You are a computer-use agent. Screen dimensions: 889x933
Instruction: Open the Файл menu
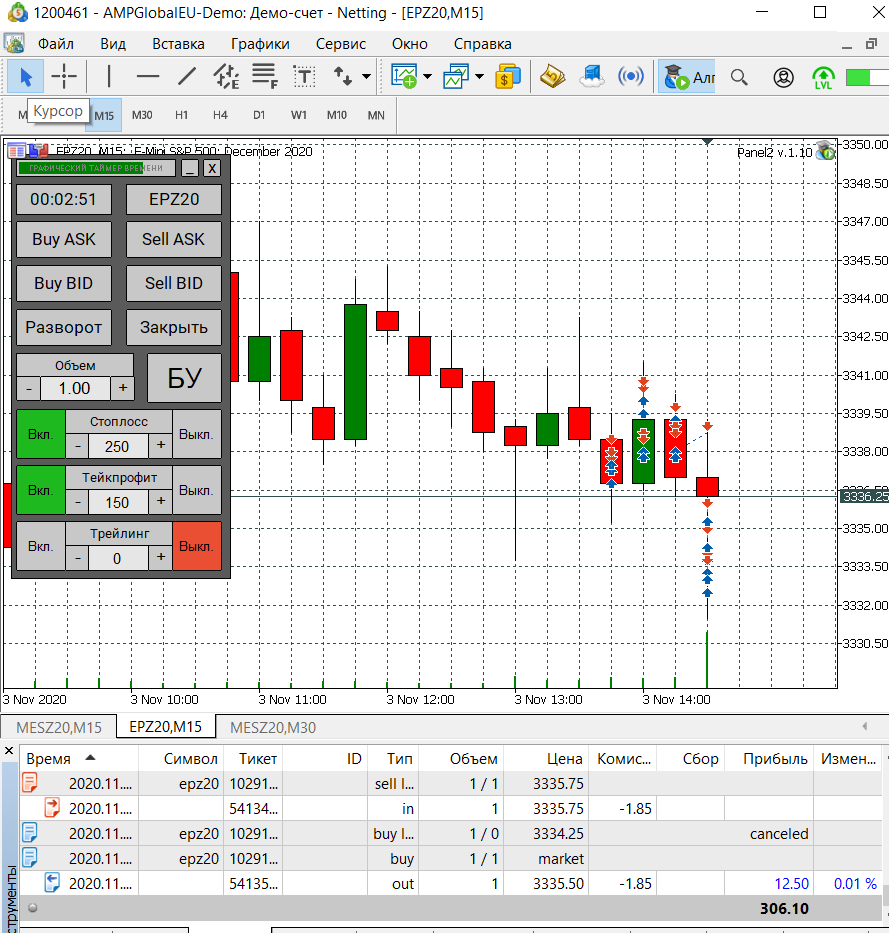point(56,44)
